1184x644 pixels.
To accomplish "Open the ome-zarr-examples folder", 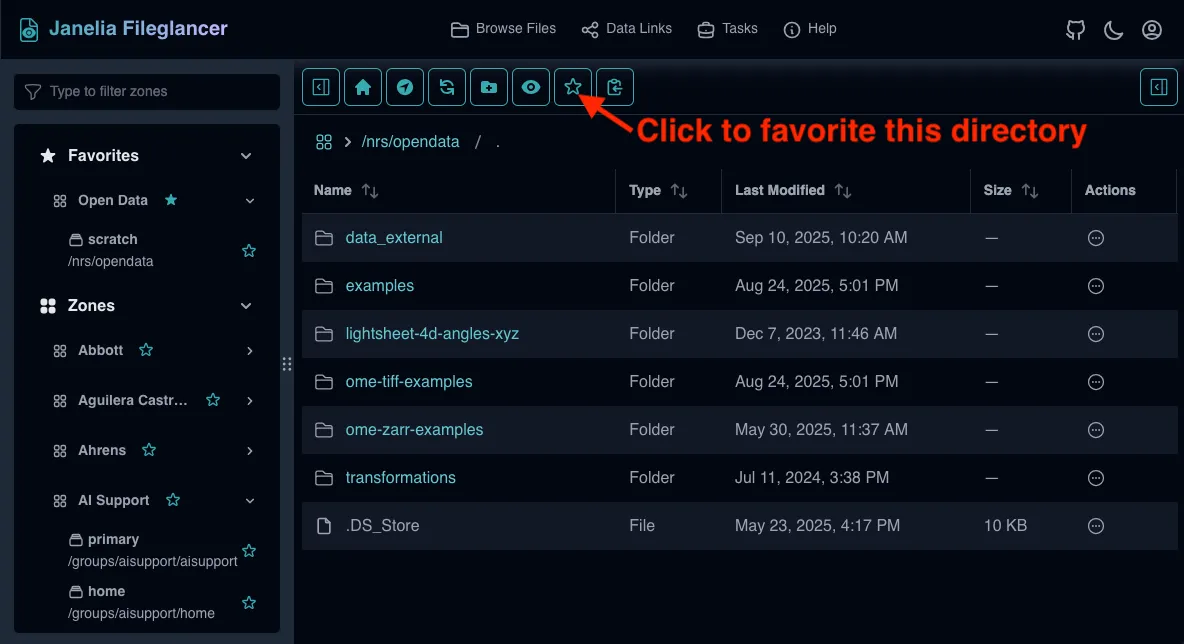I will (414, 430).
